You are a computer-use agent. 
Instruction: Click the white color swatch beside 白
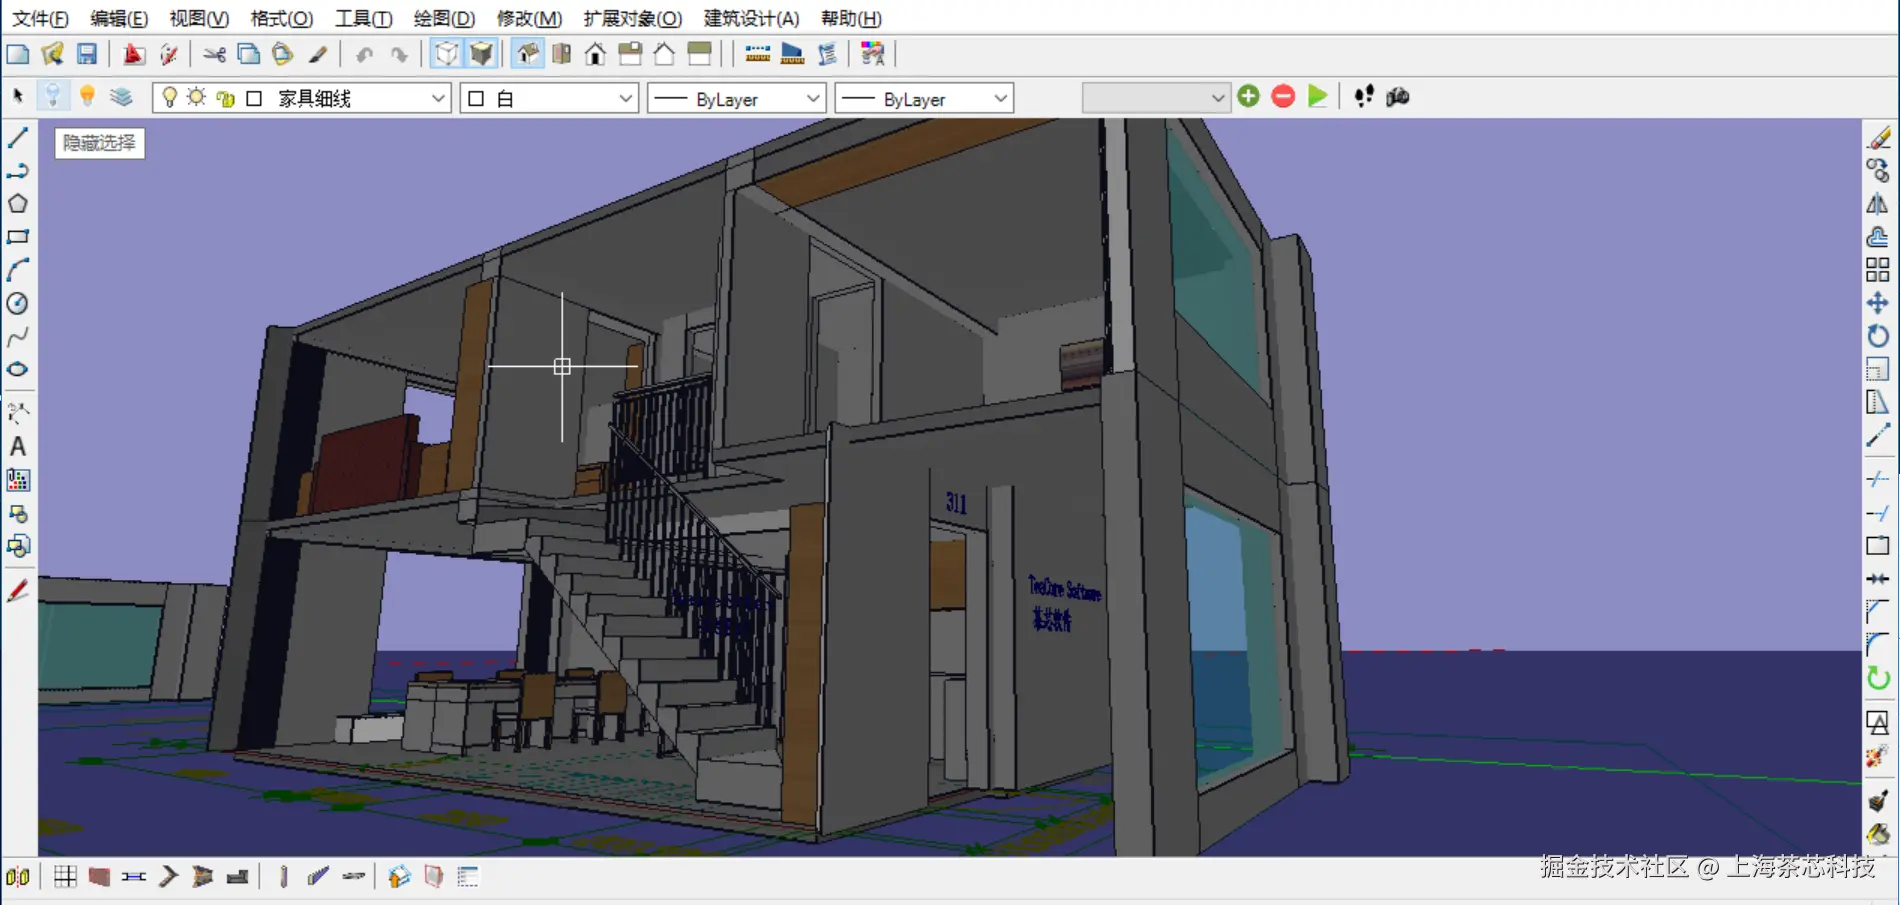(x=476, y=98)
